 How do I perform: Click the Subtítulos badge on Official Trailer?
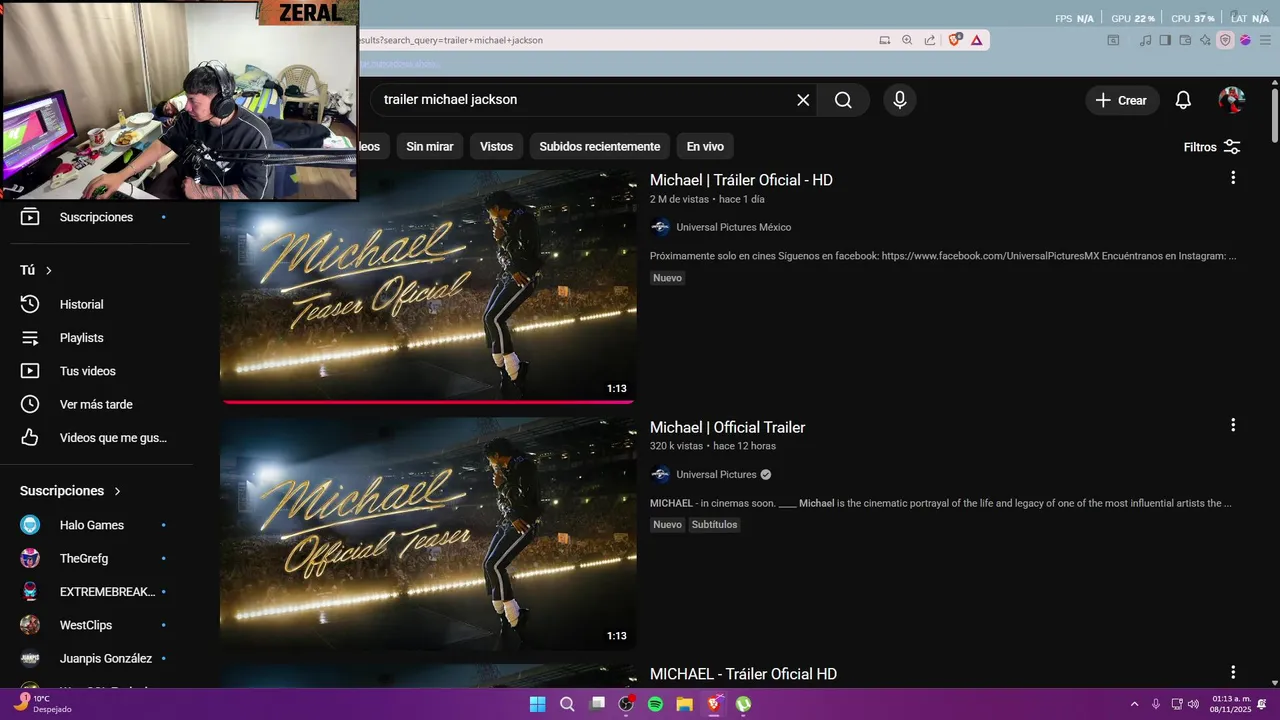714,525
